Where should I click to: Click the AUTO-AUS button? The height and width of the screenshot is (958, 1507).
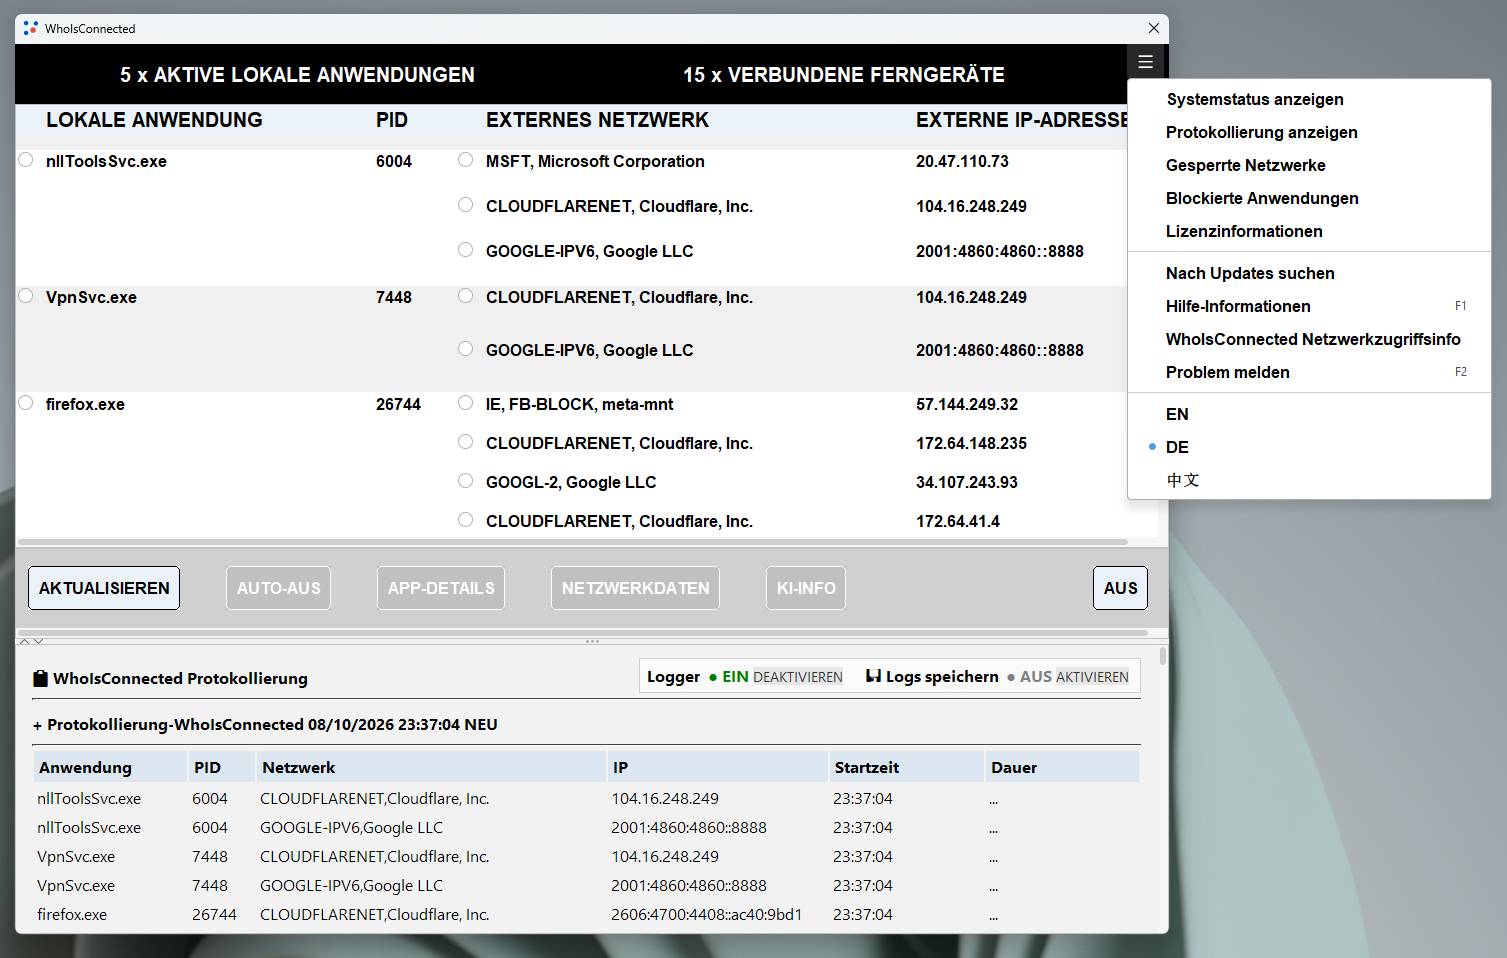pos(278,588)
